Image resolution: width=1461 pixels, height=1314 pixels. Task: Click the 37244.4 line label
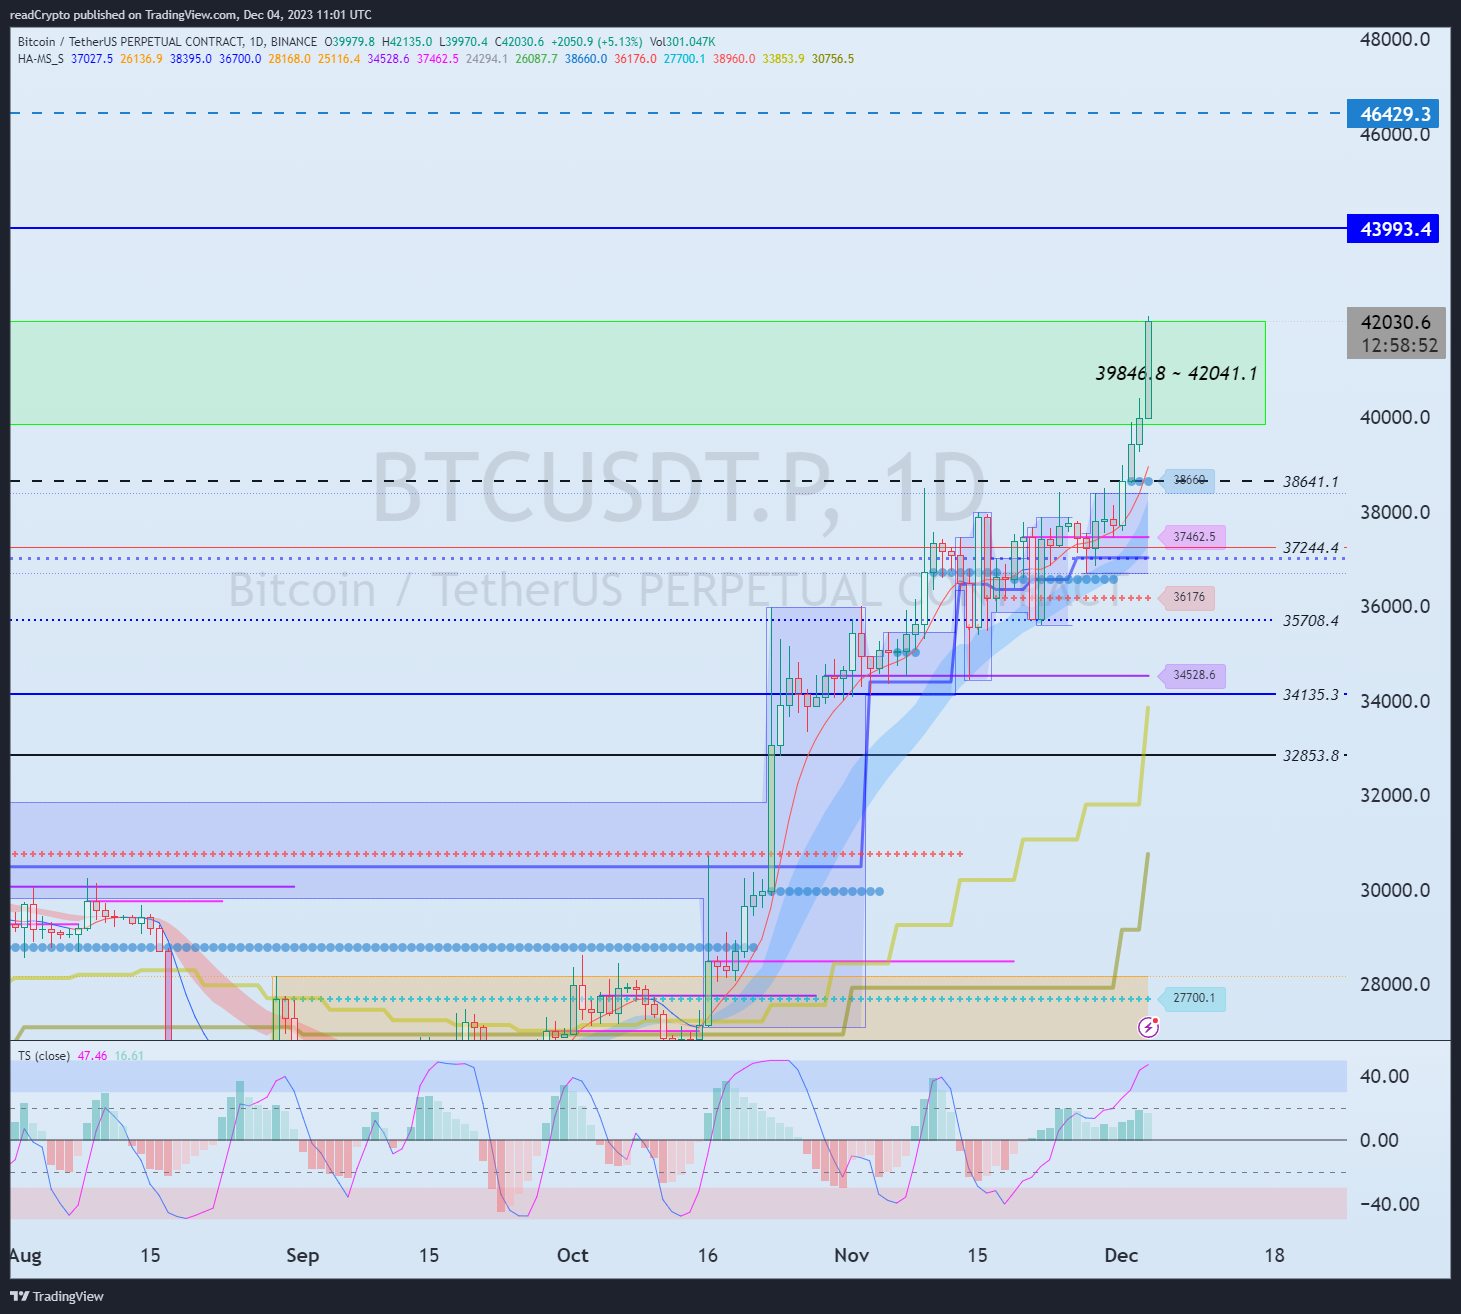coord(1310,548)
